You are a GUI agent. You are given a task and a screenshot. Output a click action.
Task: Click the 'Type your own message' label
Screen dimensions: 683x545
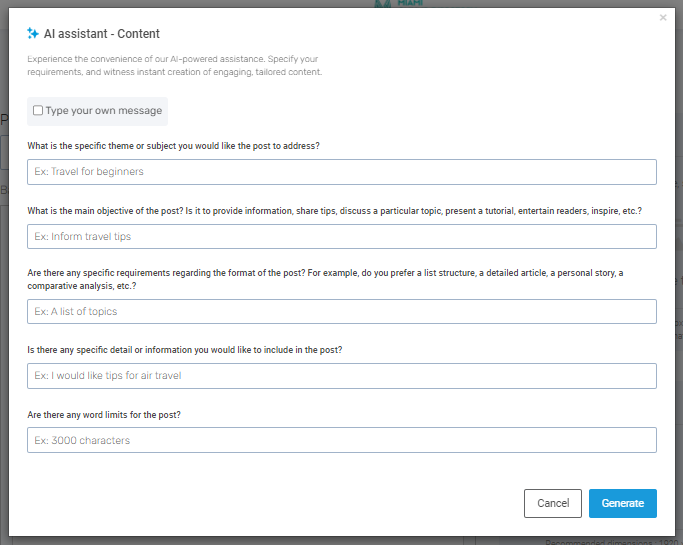[x=104, y=111]
